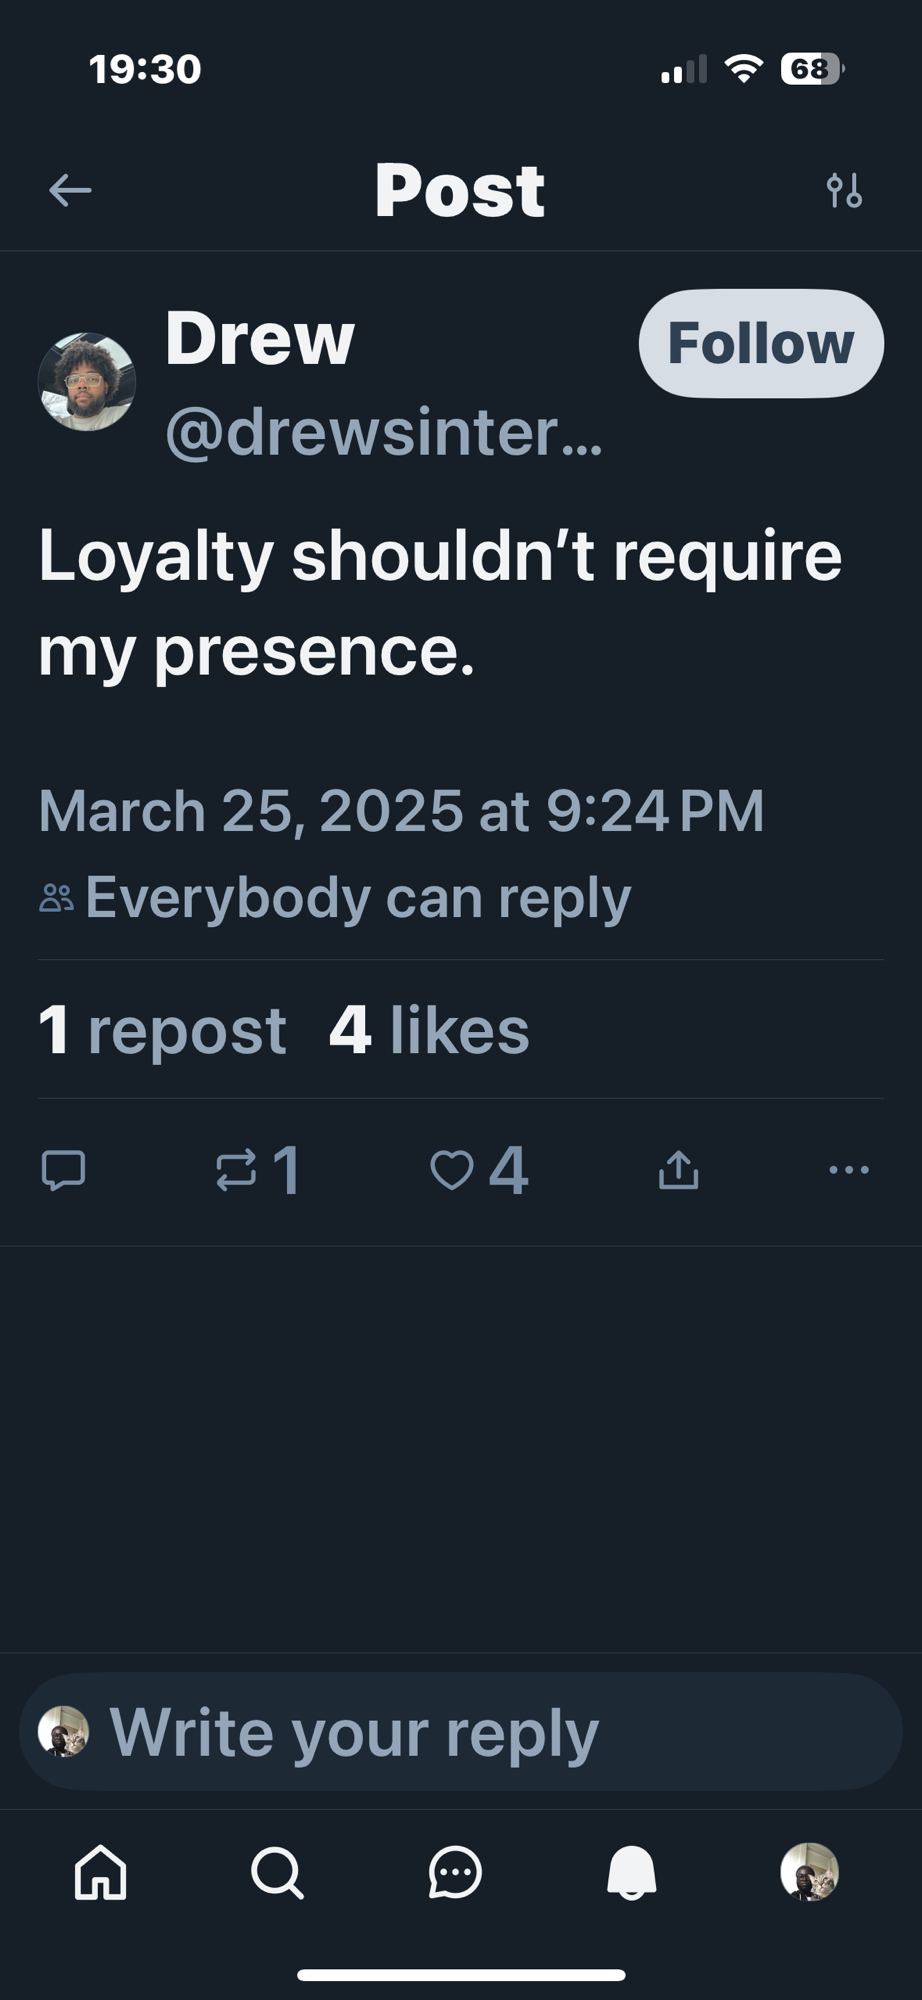Screen dimensions: 922x2000
Task: Tap the reply speech bubble icon
Action: (x=63, y=1169)
